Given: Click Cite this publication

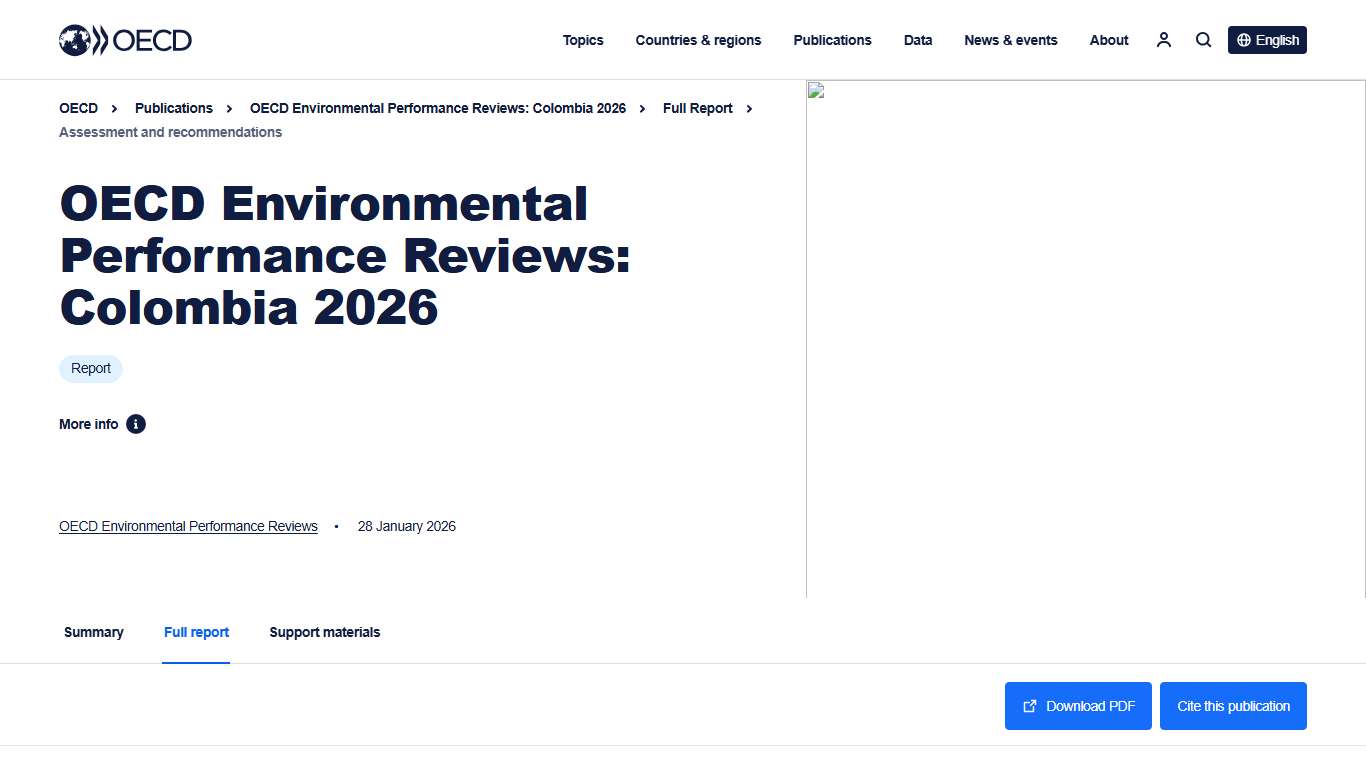Looking at the screenshot, I should pyautogui.click(x=1233, y=705).
